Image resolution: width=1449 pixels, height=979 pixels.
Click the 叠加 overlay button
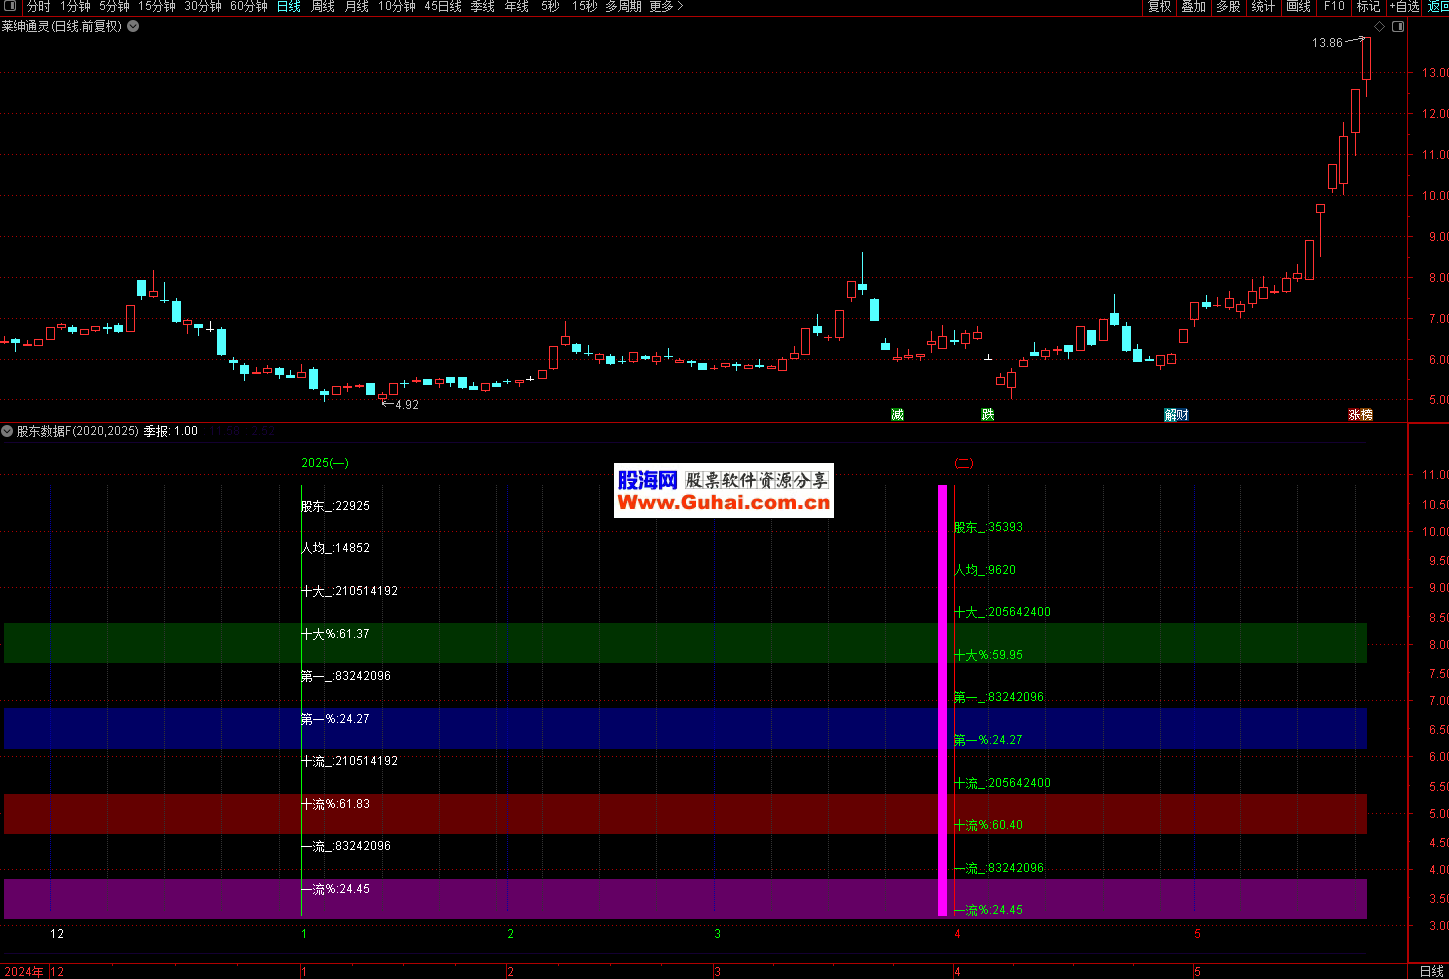point(1193,6)
